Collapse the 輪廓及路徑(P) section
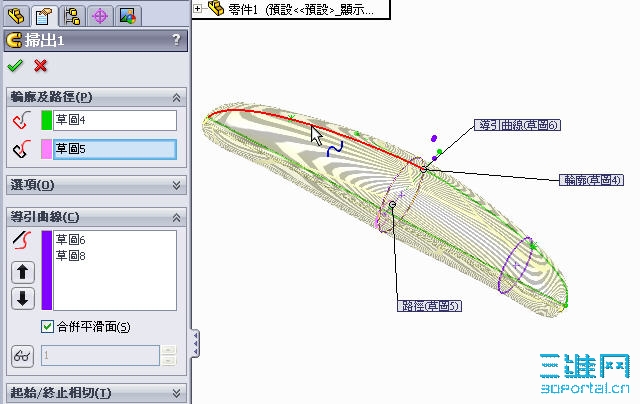 176,98
